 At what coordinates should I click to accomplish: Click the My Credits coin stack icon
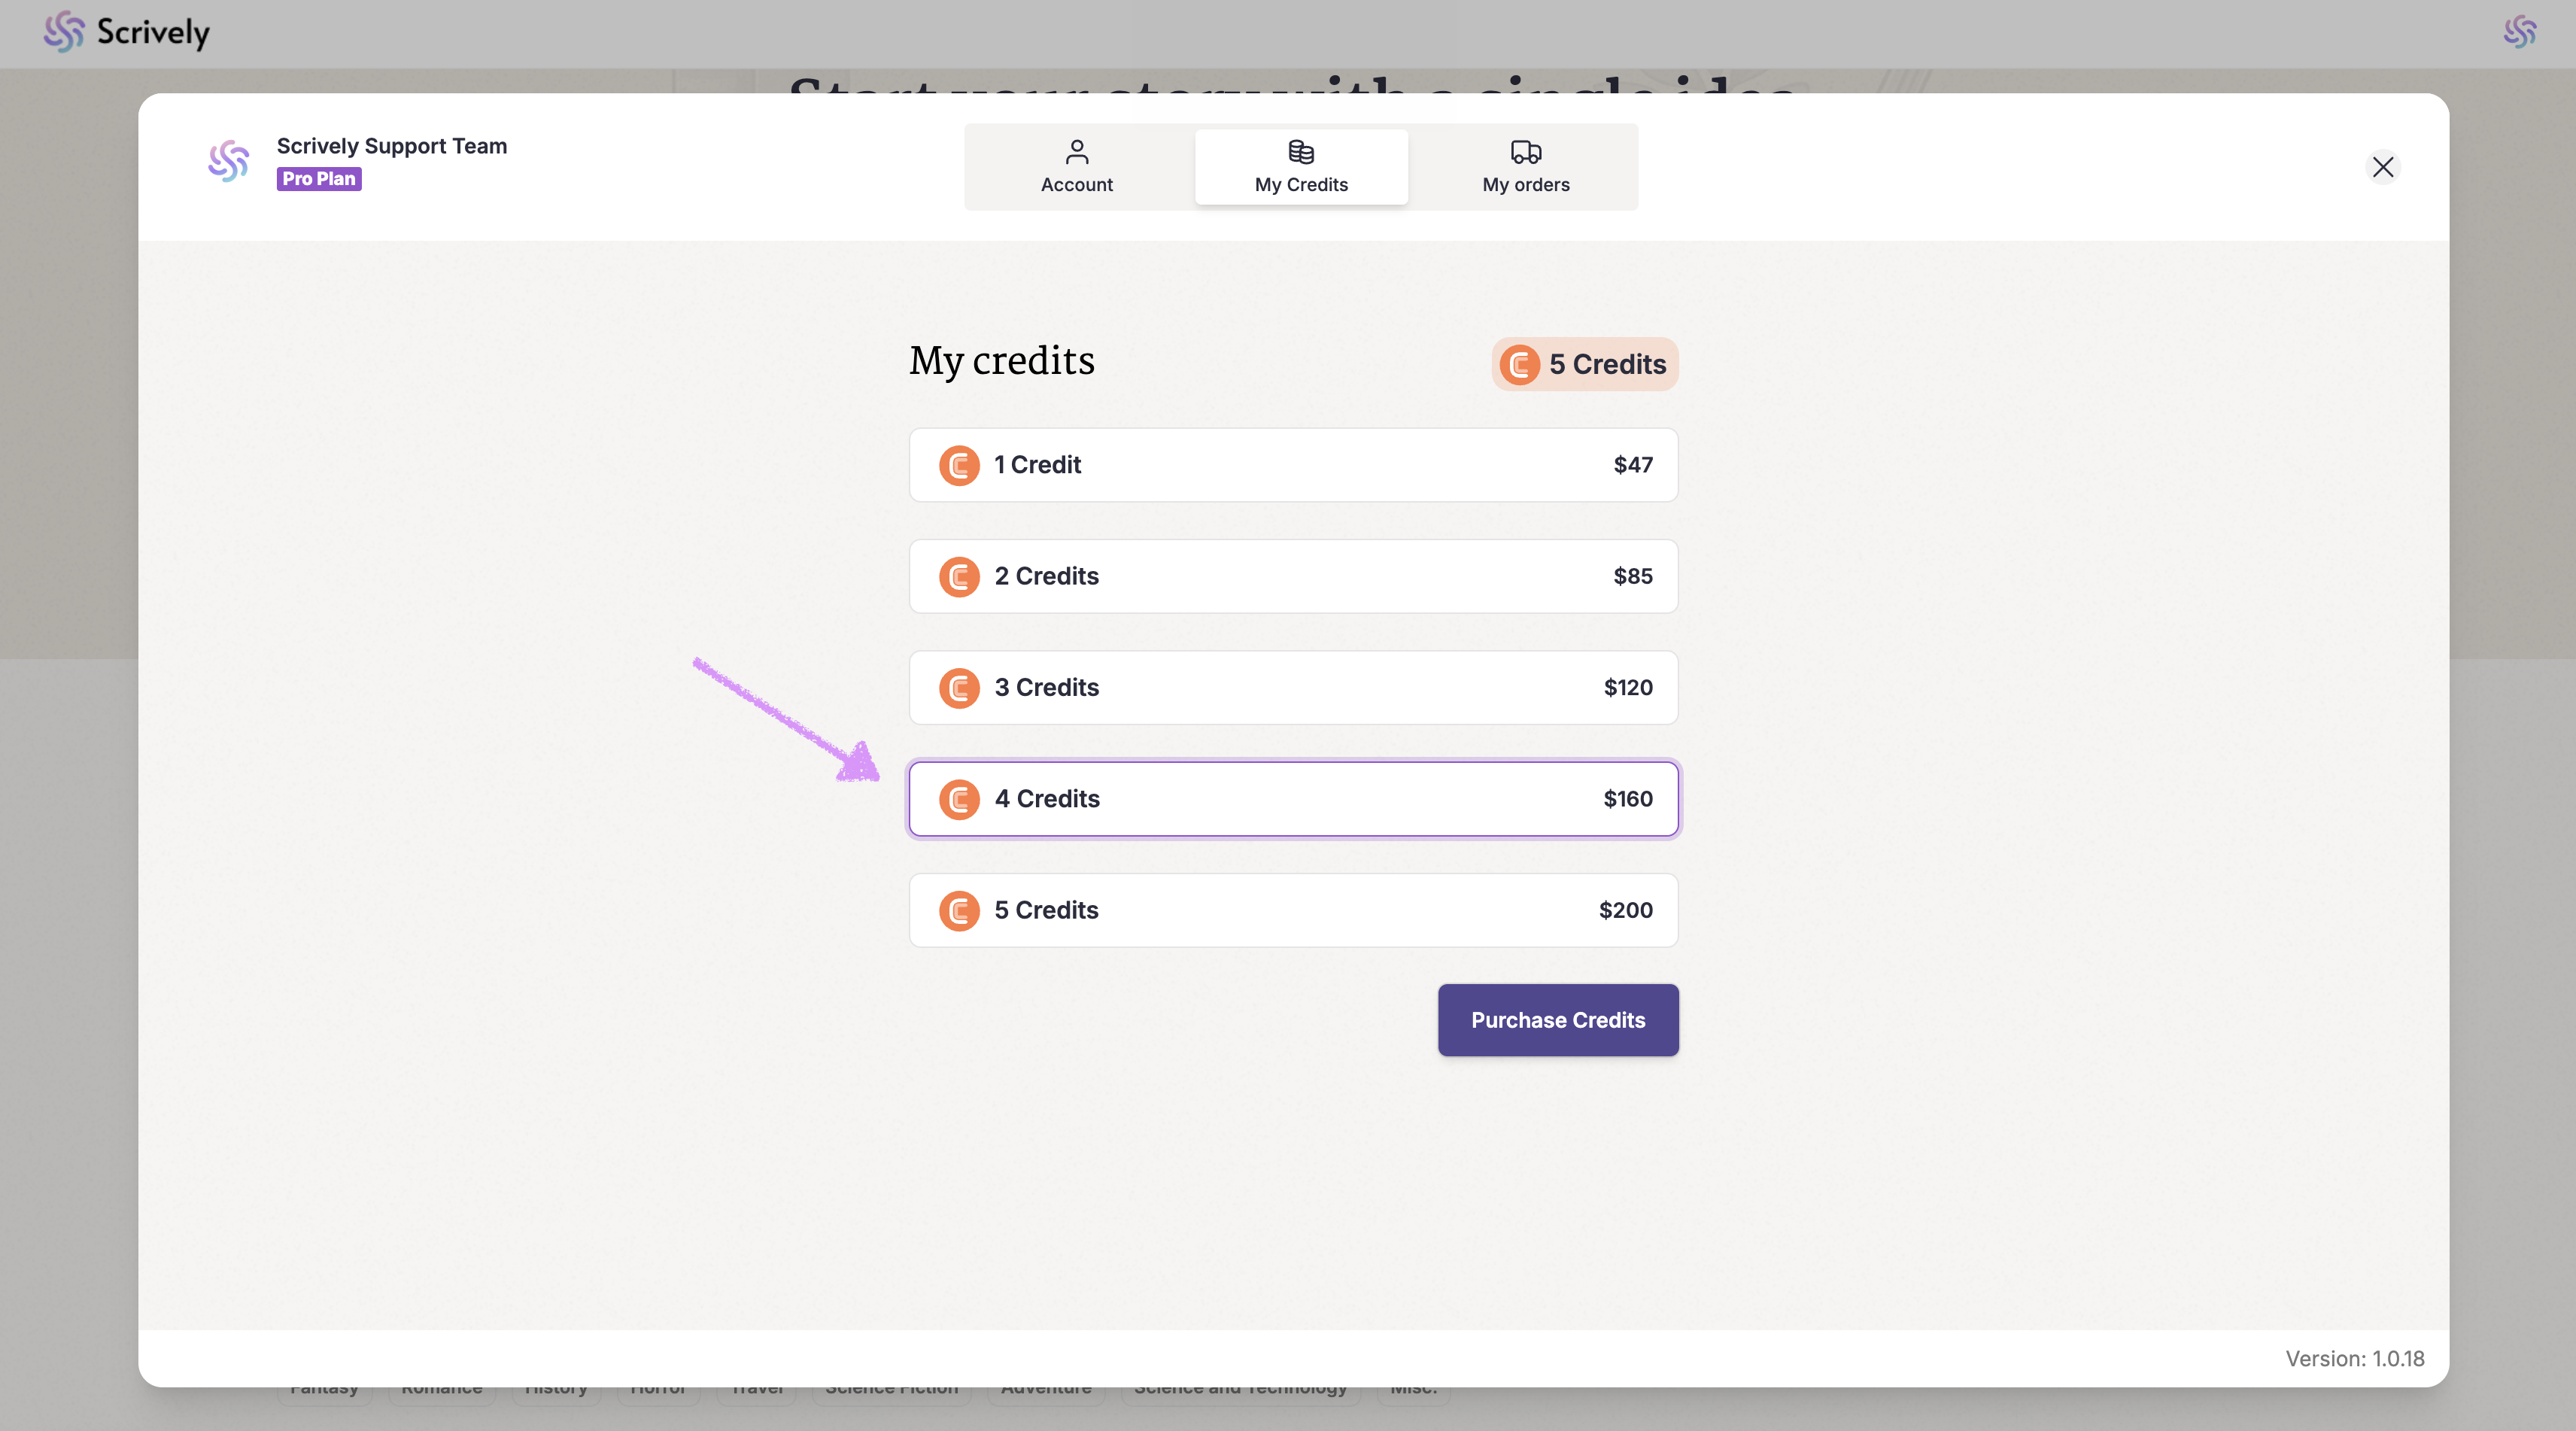click(x=1300, y=152)
